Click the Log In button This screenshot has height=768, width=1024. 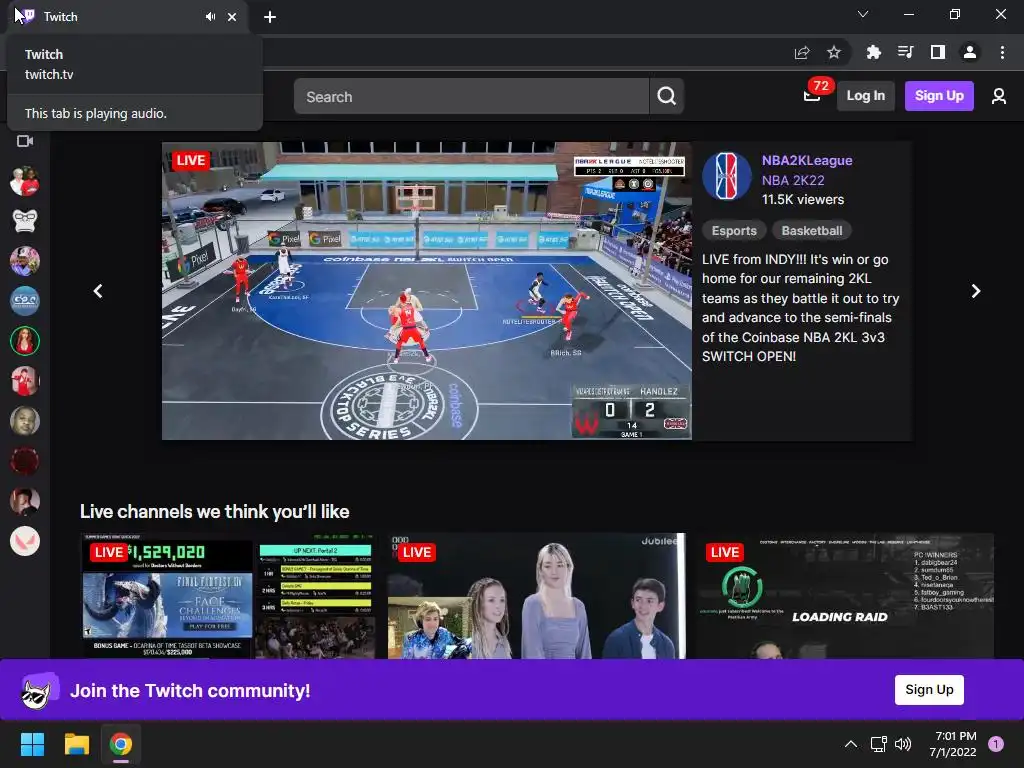coord(865,96)
